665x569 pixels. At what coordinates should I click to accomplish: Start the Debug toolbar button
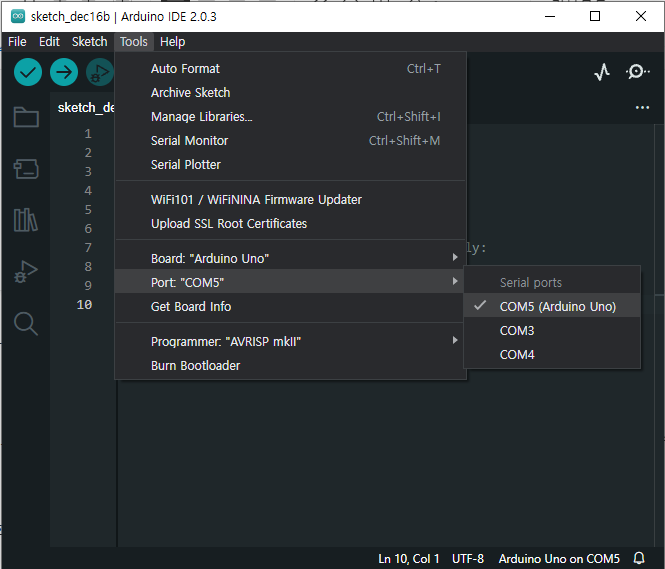[100, 72]
